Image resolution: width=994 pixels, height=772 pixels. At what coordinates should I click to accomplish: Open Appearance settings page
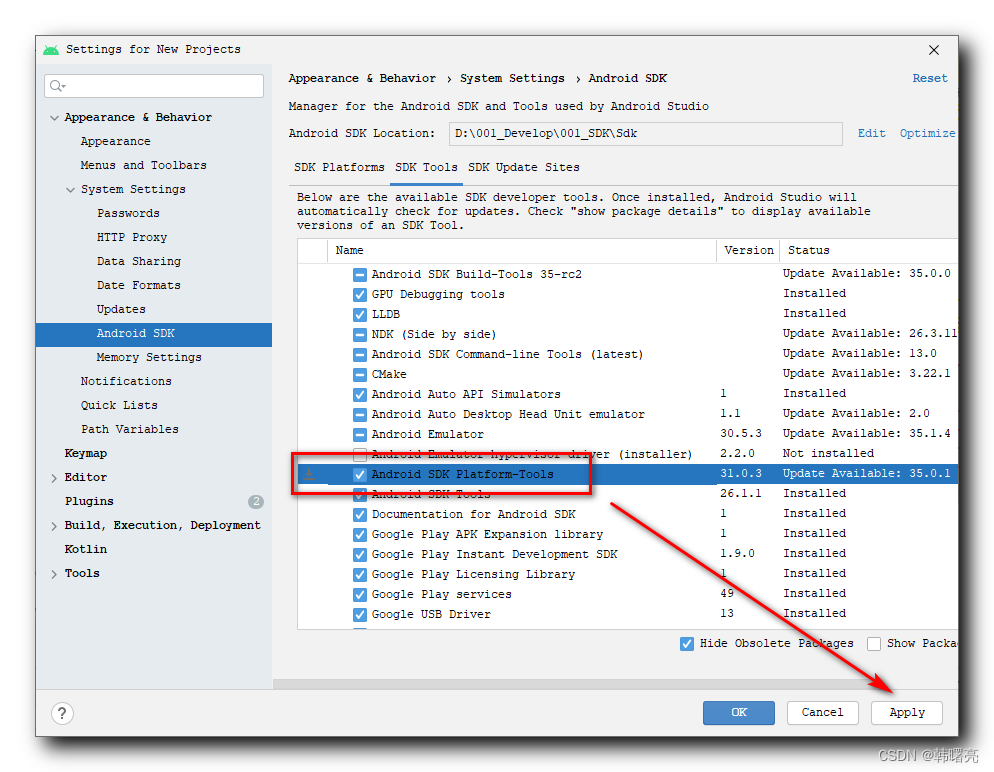[115, 141]
